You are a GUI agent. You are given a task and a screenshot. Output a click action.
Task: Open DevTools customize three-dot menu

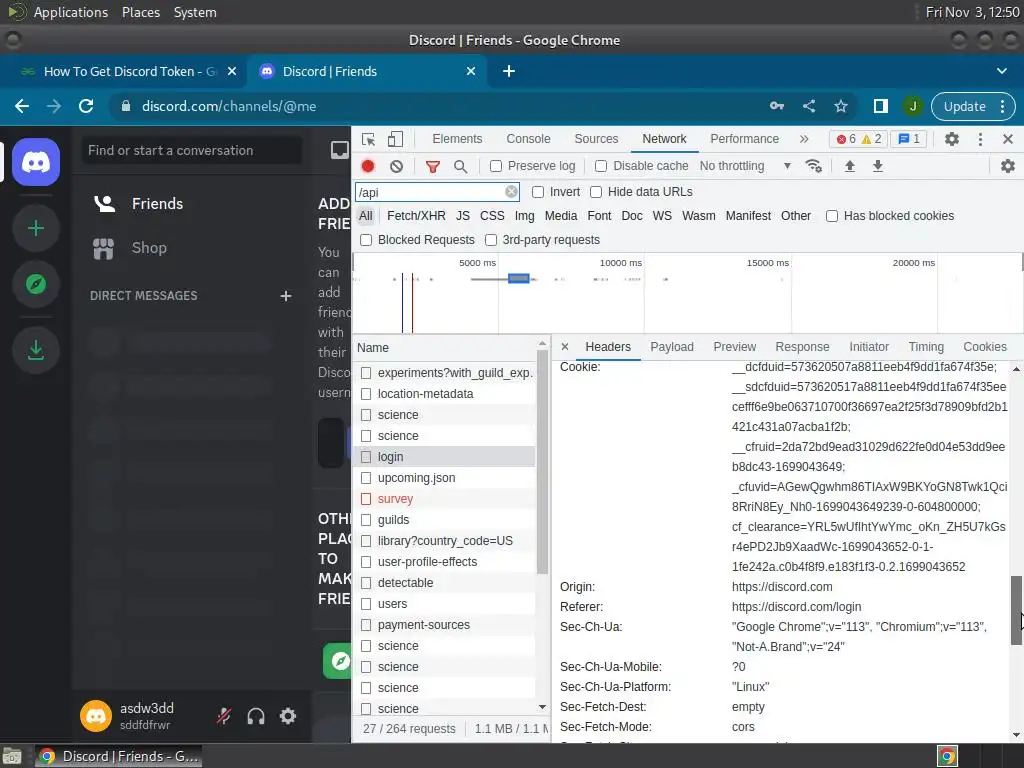coord(980,138)
